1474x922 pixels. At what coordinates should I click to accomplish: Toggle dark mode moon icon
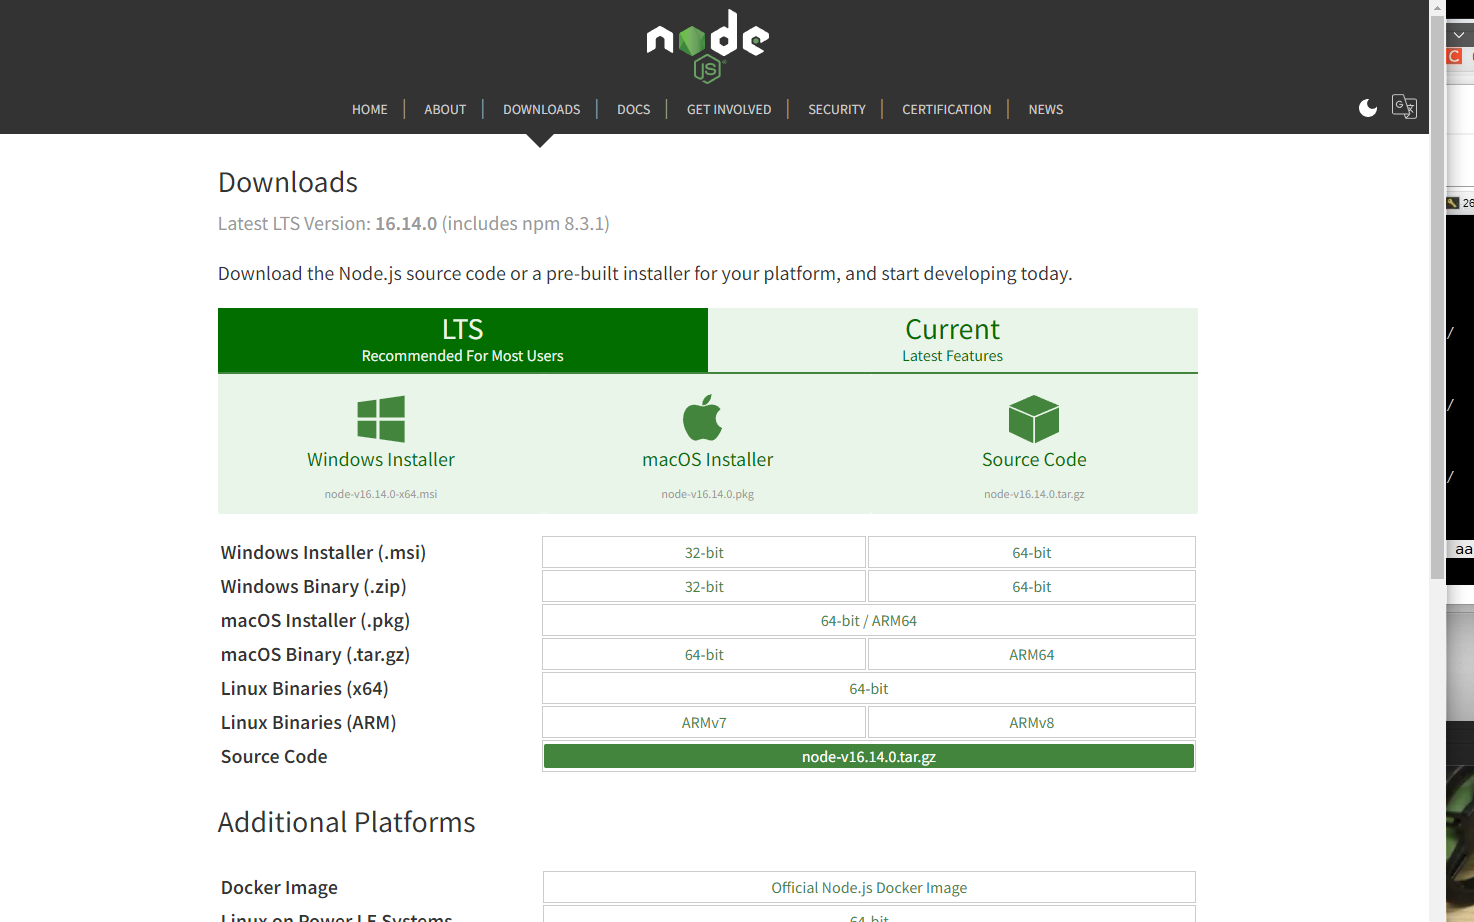[x=1368, y=108]
